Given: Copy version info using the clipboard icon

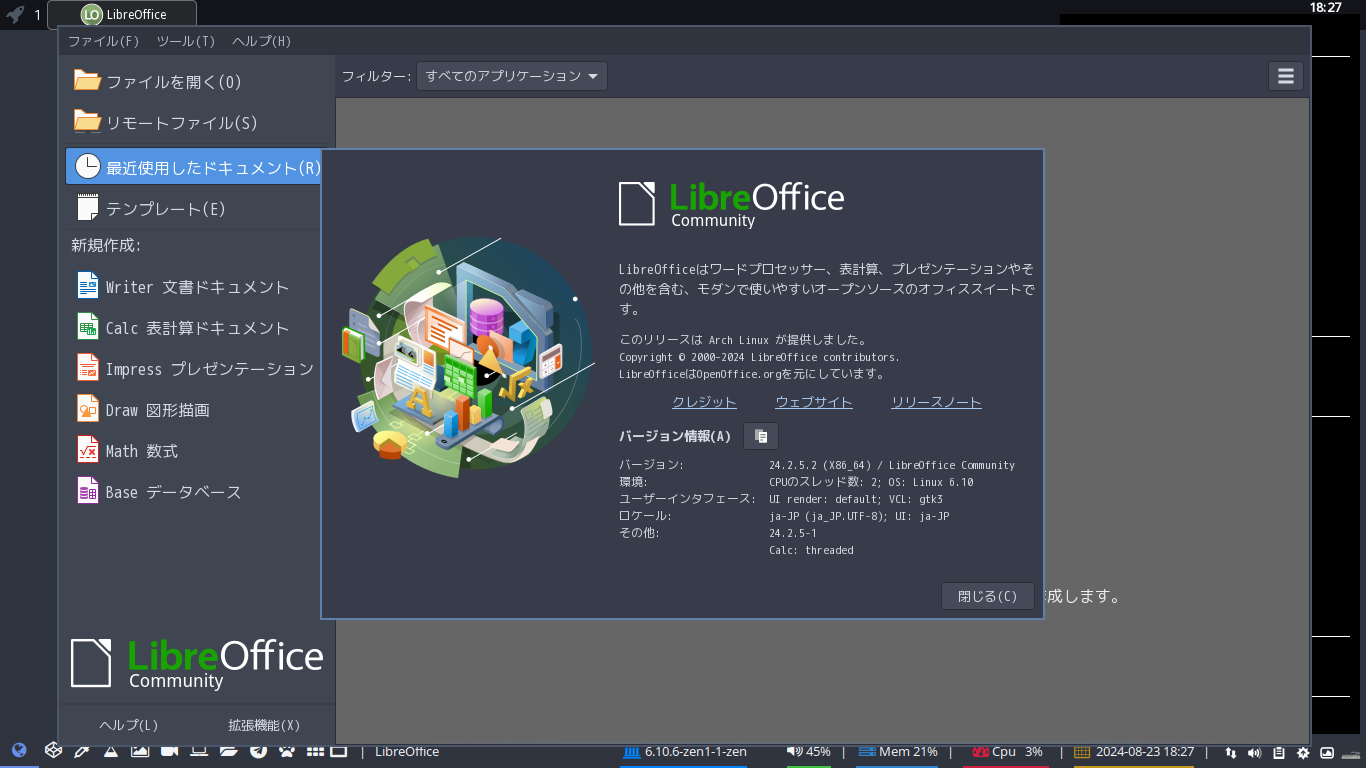Looking at the screenshot, I should (760, 436).
